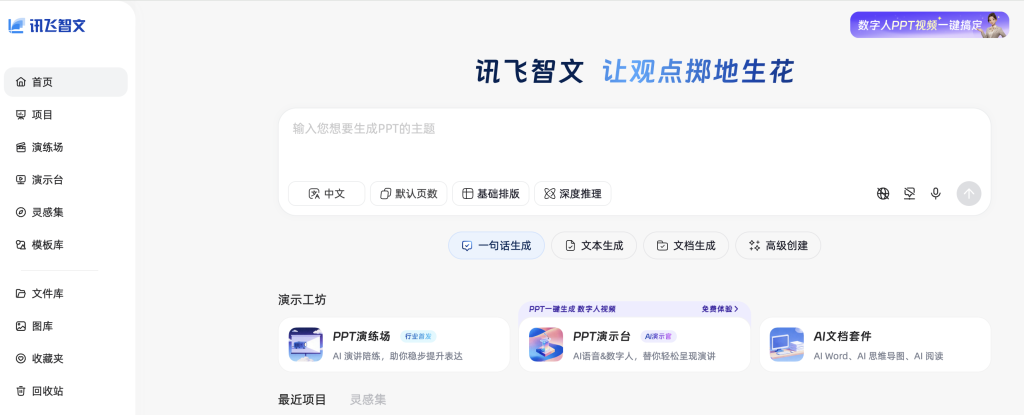Open 图库 image gallery in sidebar

[42, 326]
